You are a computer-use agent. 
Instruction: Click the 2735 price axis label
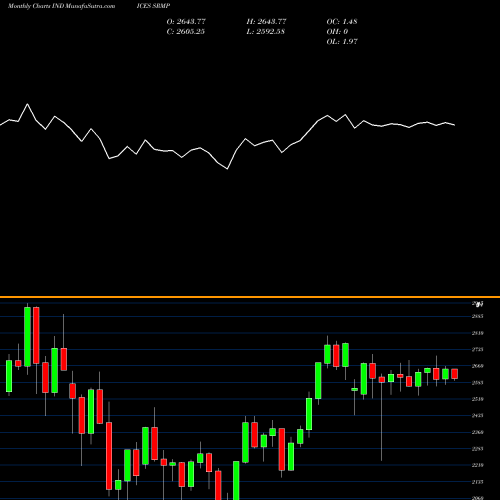(x=478, y=349)
